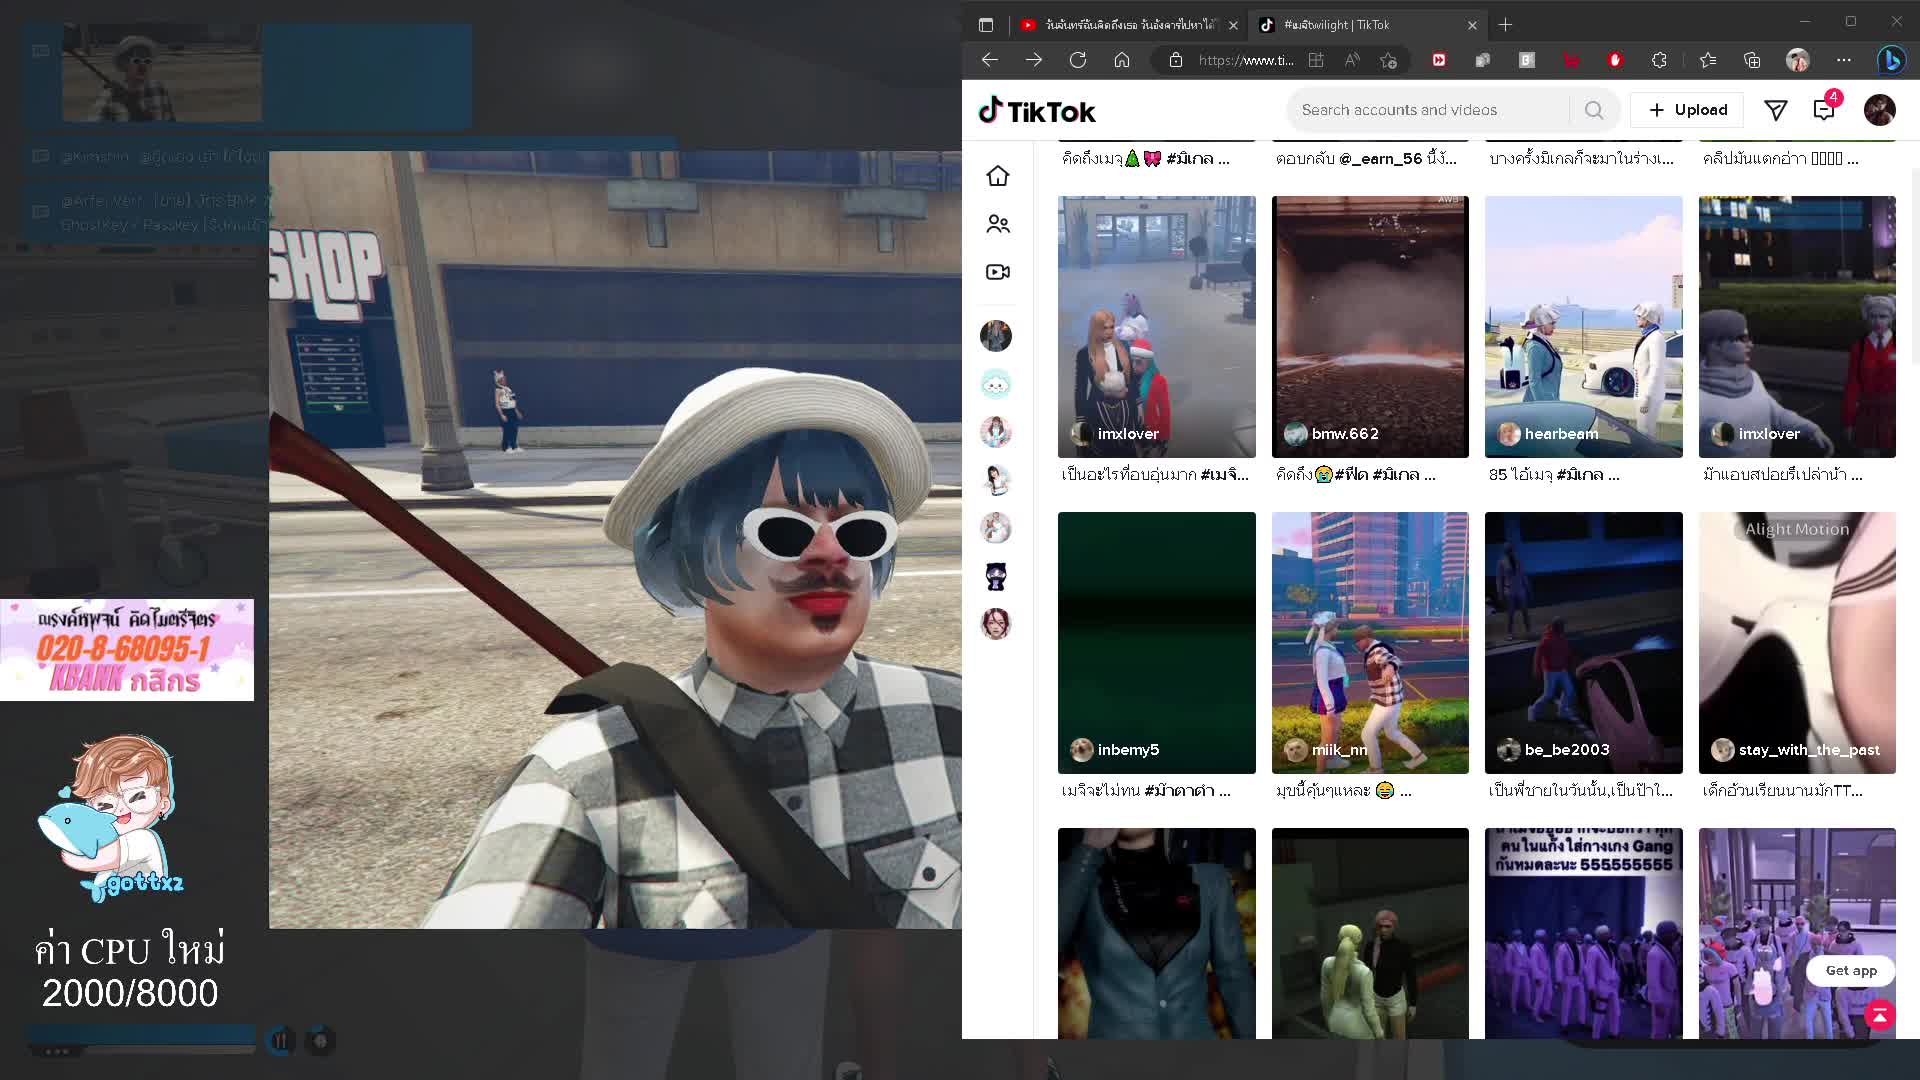Open the man and blonde woman video thumbnail
1920x1080 pixels.
[x=1370, y=933]
